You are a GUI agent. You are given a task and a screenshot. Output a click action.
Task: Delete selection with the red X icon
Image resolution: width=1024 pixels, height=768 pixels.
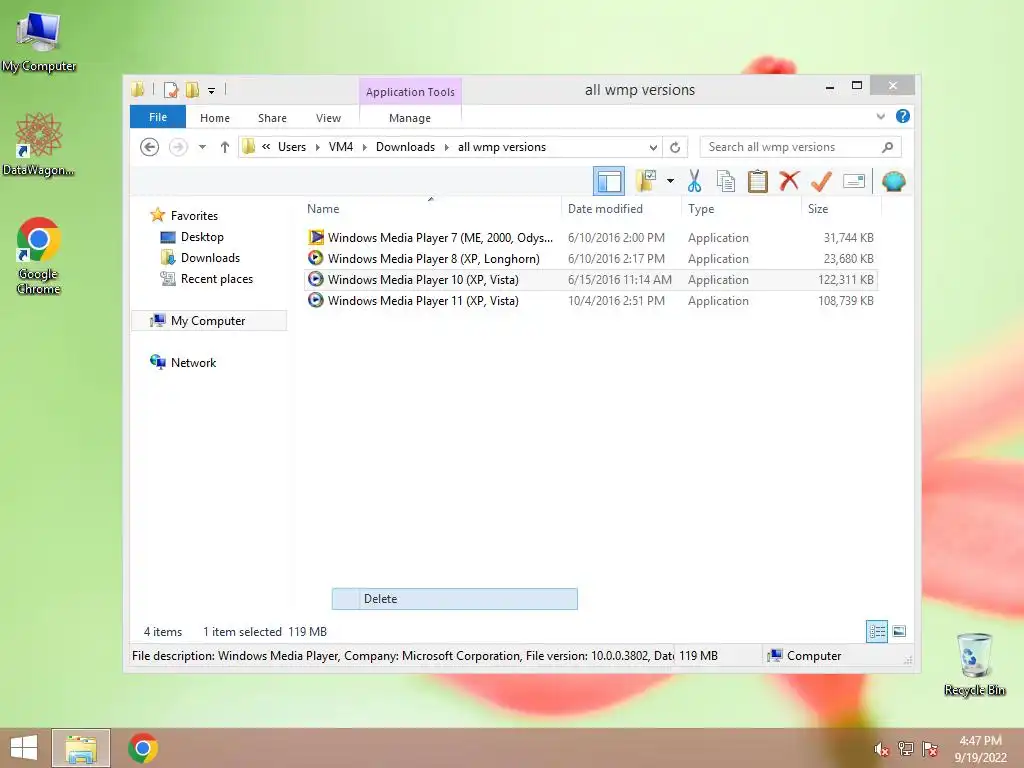(x=789, y=180)
